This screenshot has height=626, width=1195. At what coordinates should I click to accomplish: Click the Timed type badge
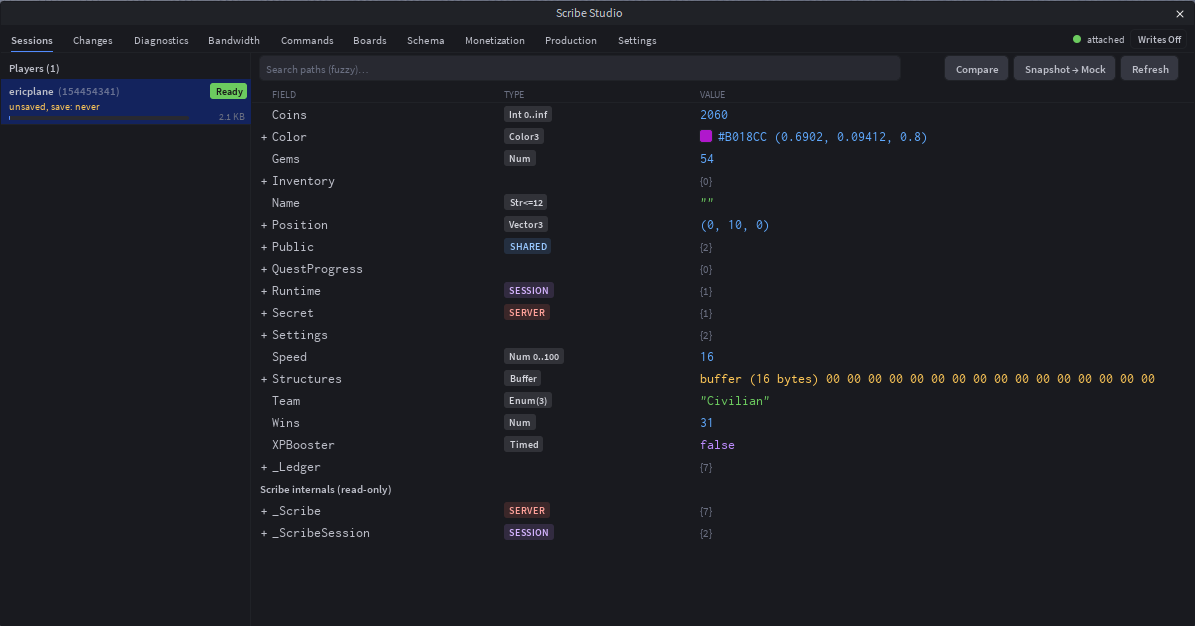(524, 445)
